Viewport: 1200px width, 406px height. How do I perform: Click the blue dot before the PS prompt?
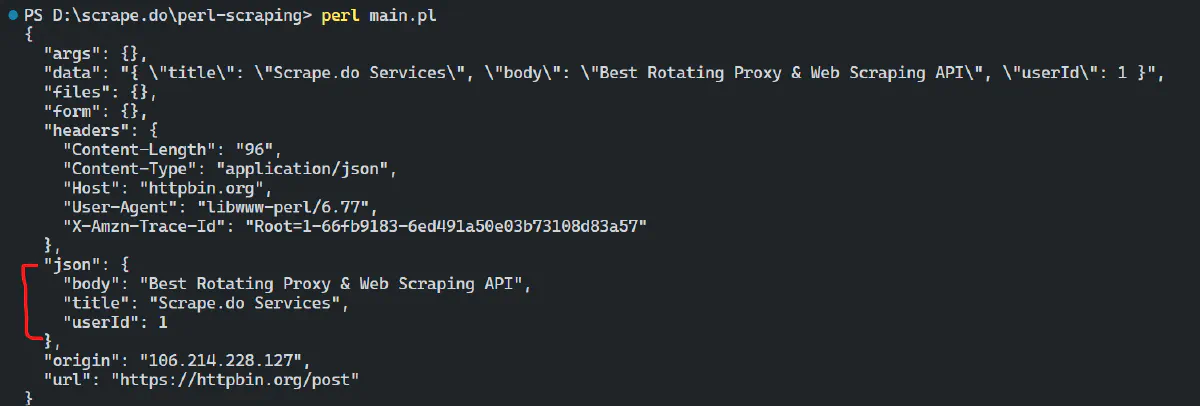pyautogui.click(x=11, y=18)
